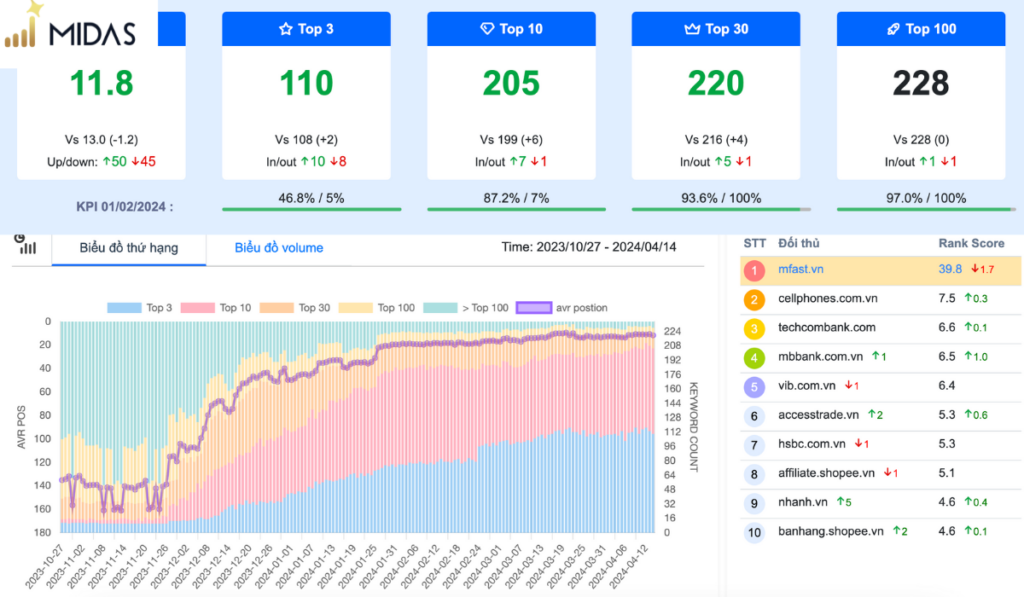This screenshot has width=1024, height=597.
Task: Click the KPI 01/02/2024 label
Action: (x=125, y=206)
